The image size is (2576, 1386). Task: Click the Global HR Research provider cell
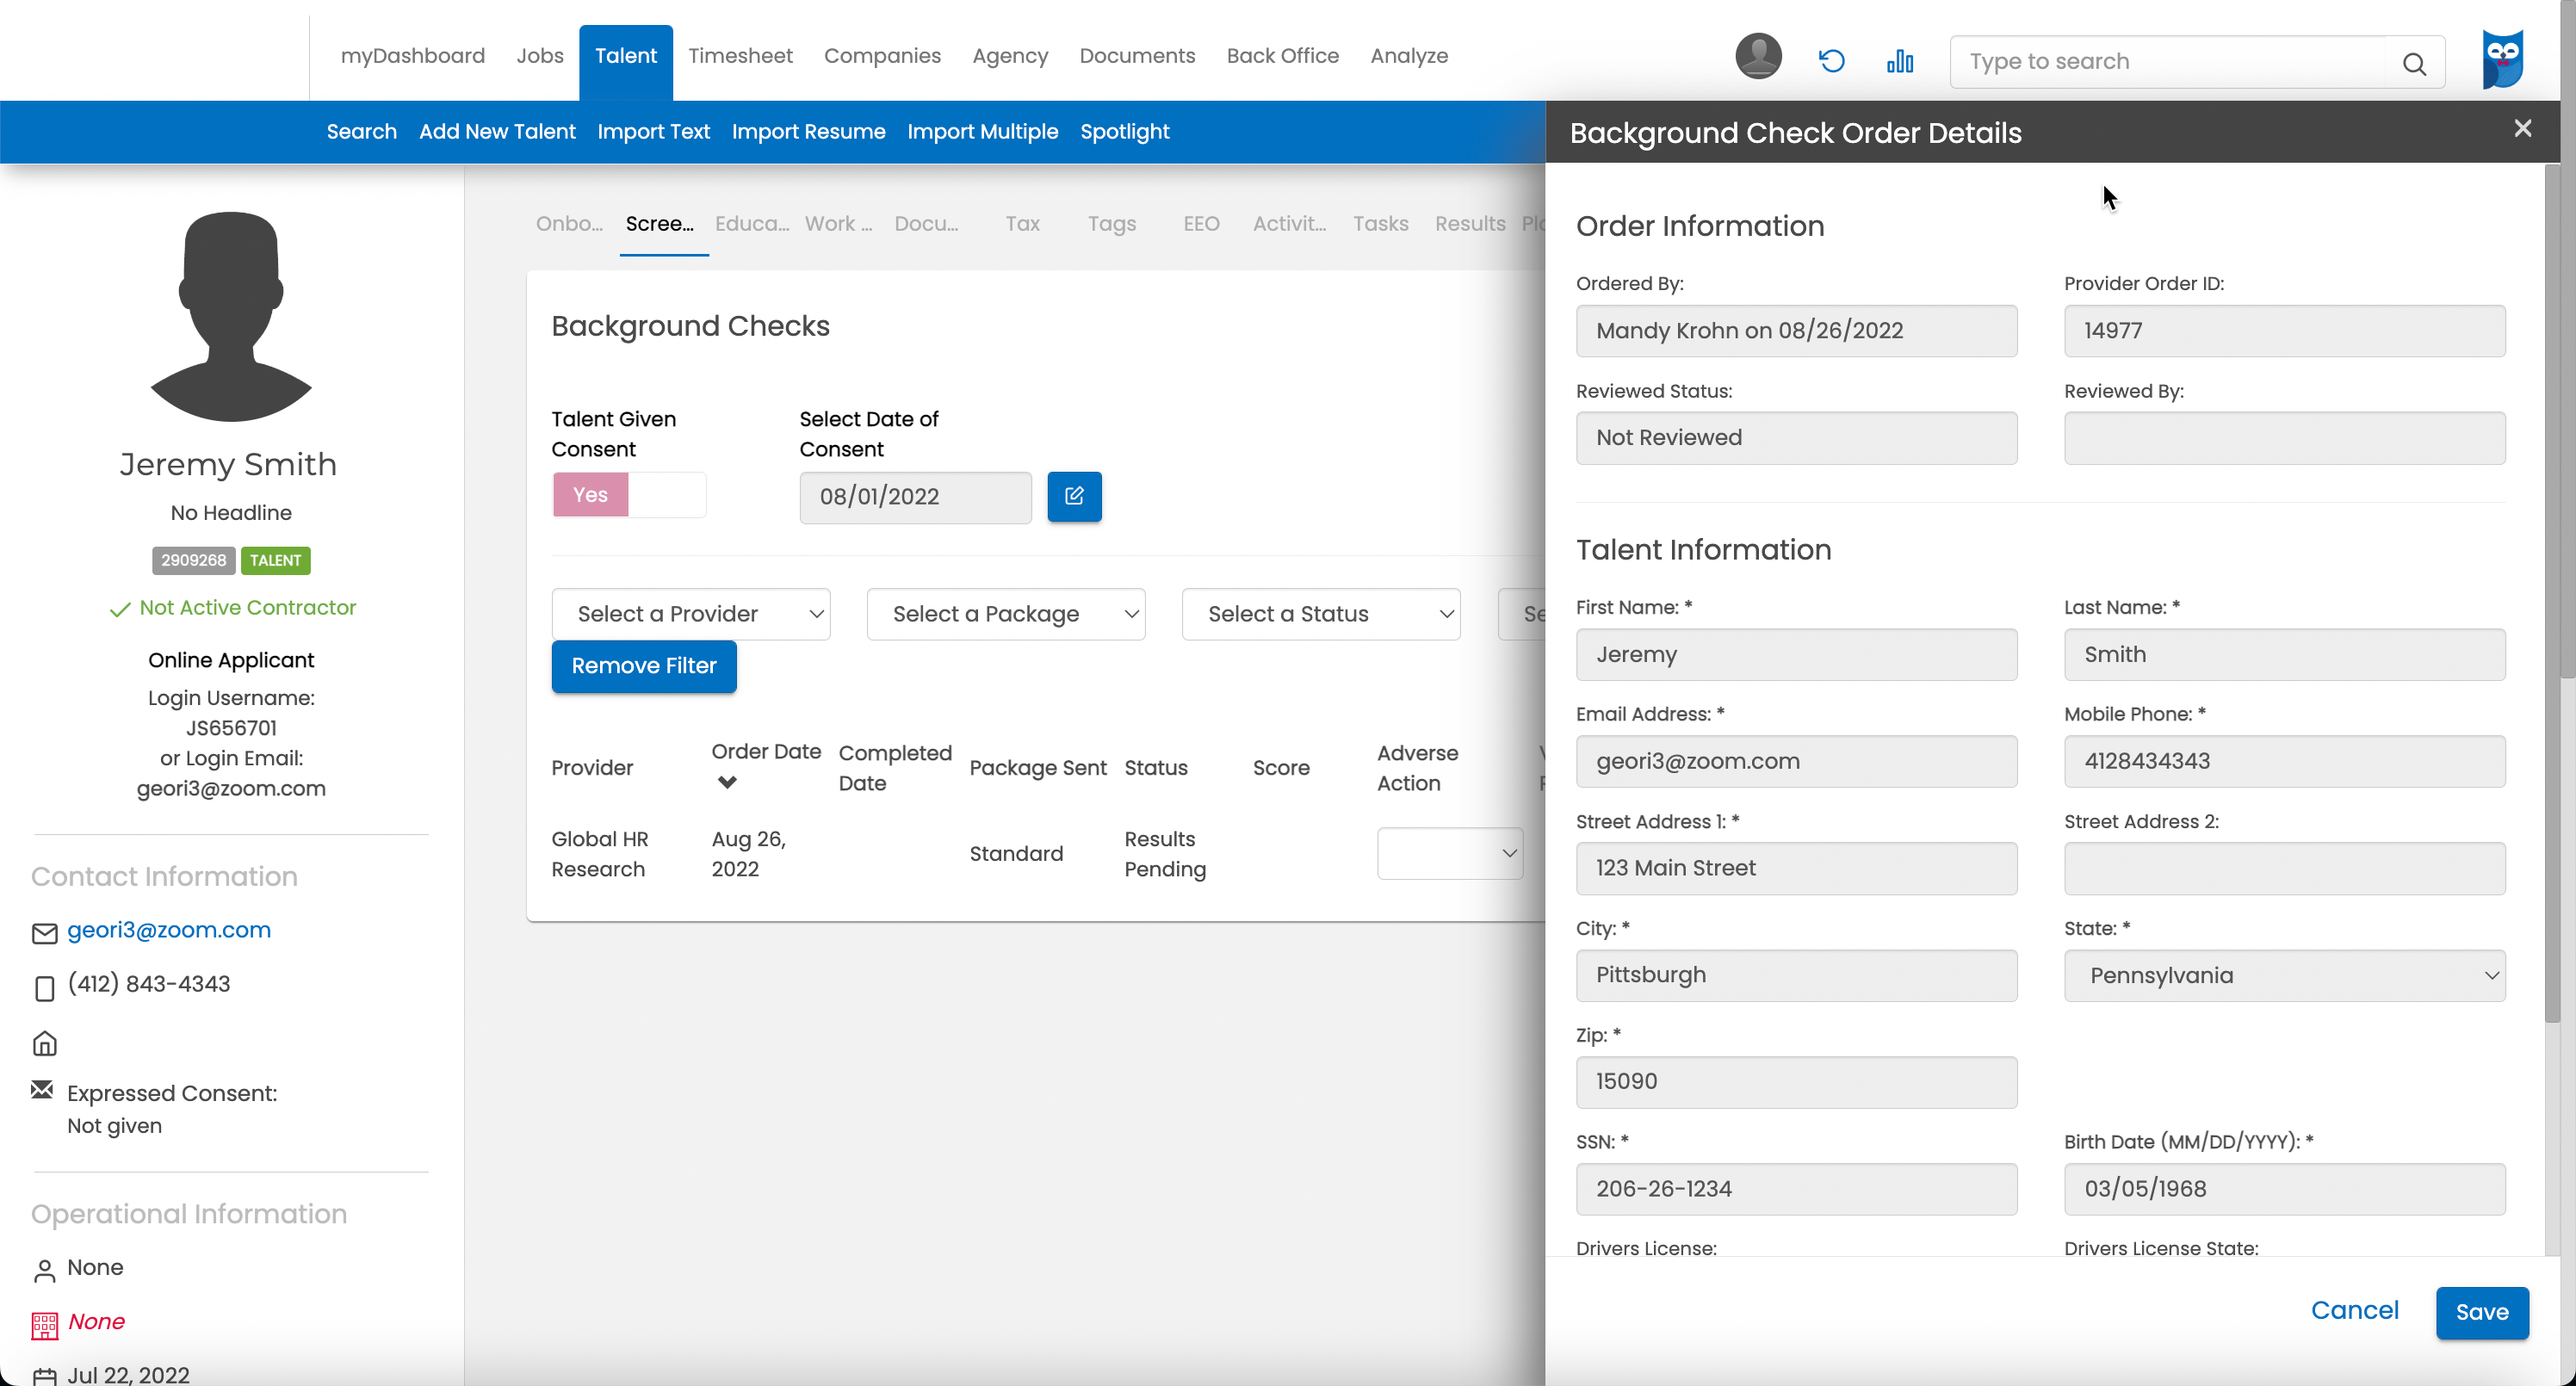(x=599, y=854)
